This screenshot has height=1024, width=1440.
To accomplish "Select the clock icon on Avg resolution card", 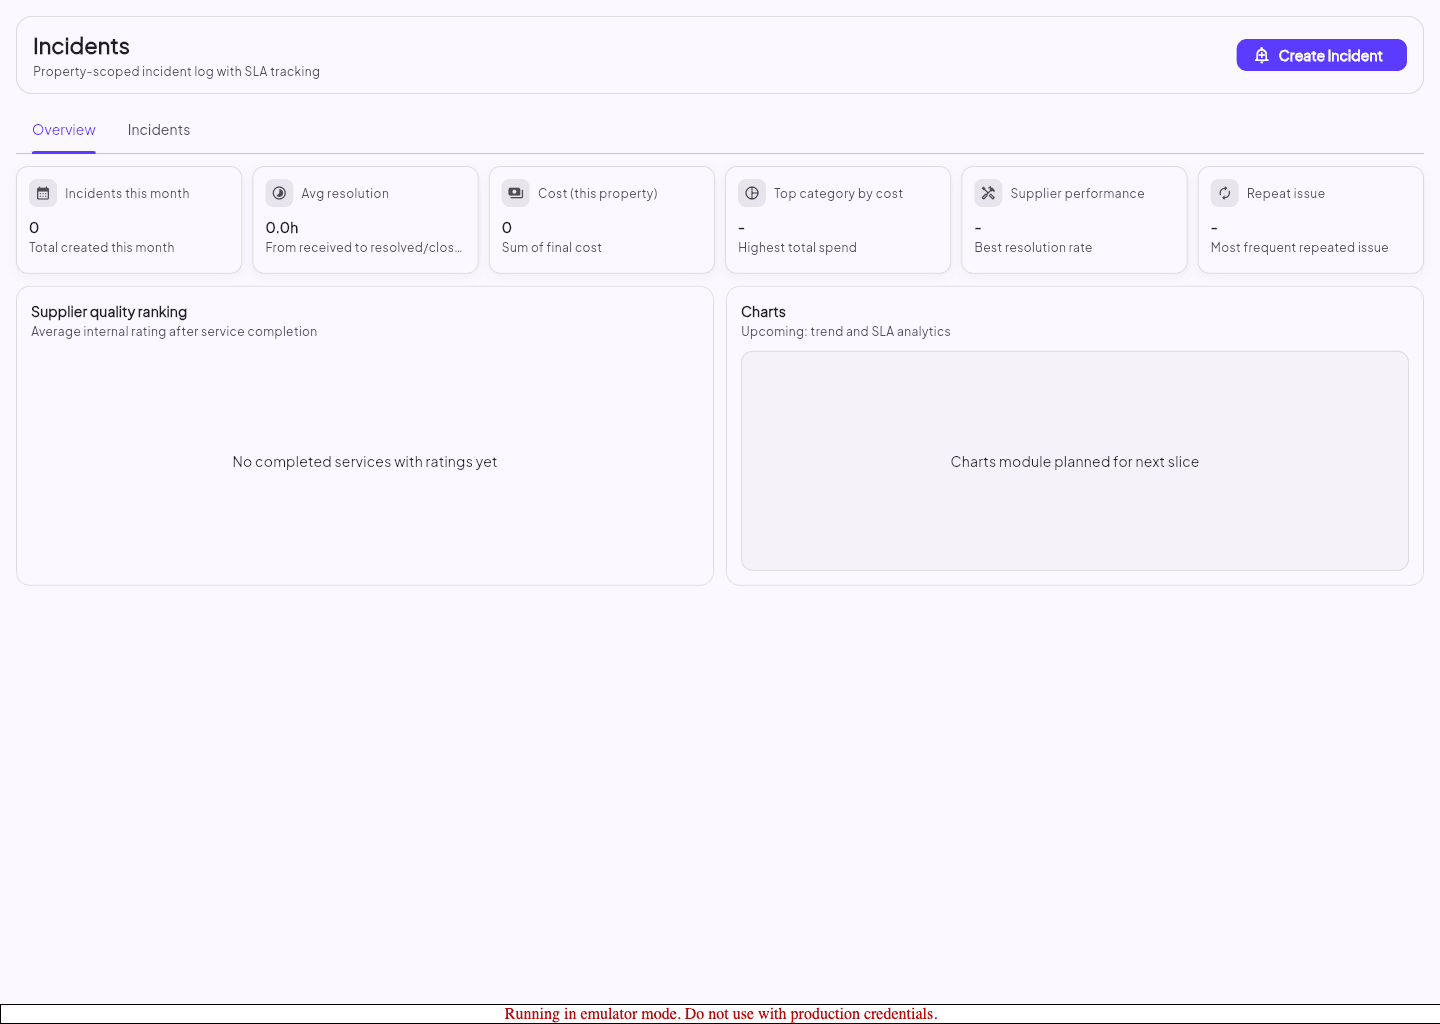I will (x=279, y=192).
